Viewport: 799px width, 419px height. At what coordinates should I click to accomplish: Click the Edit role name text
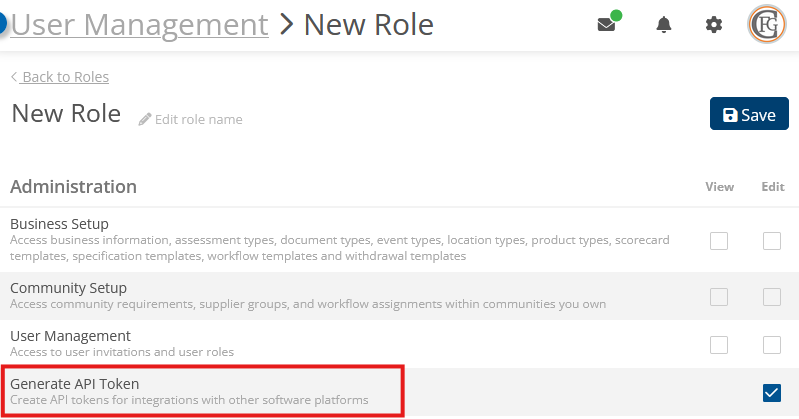pyautogui.click(x=198, y=119)
